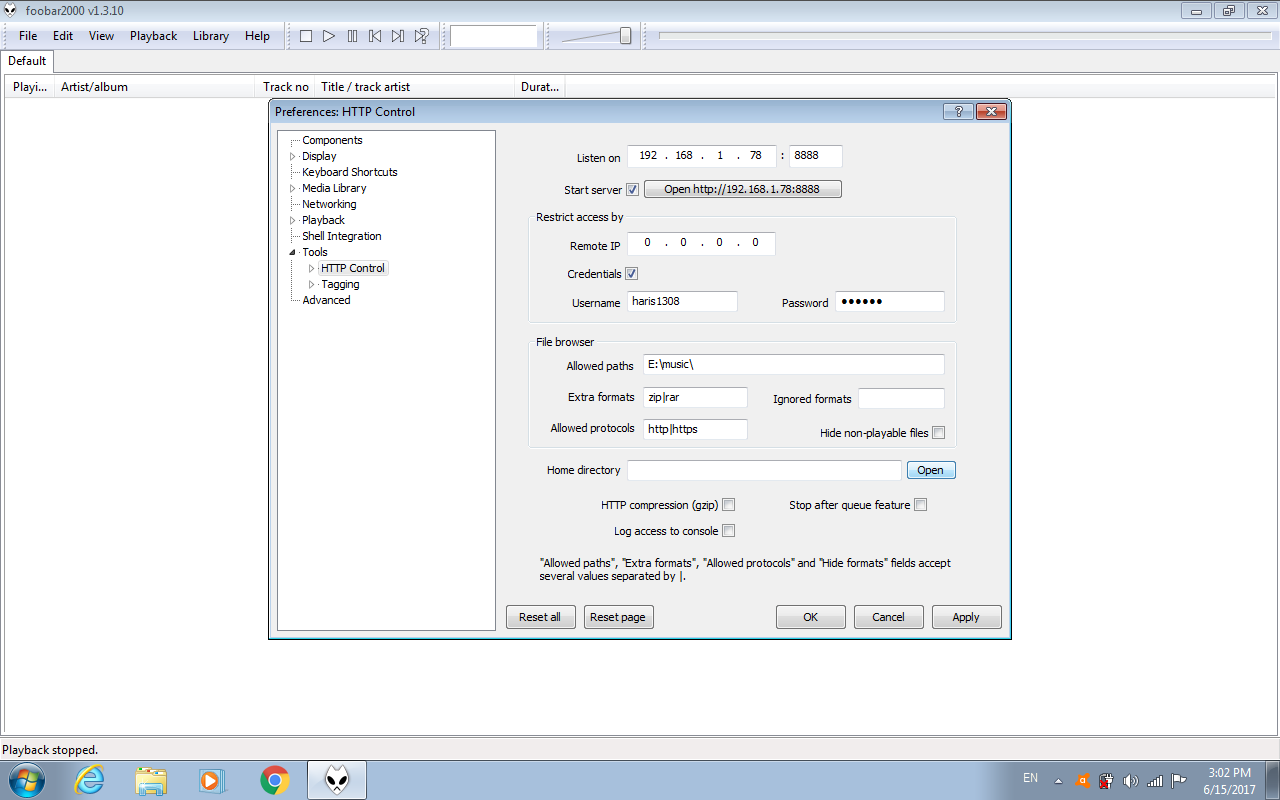Click the Reset page button
Viewport: 1280px width, 800px height.
(618, 617)
